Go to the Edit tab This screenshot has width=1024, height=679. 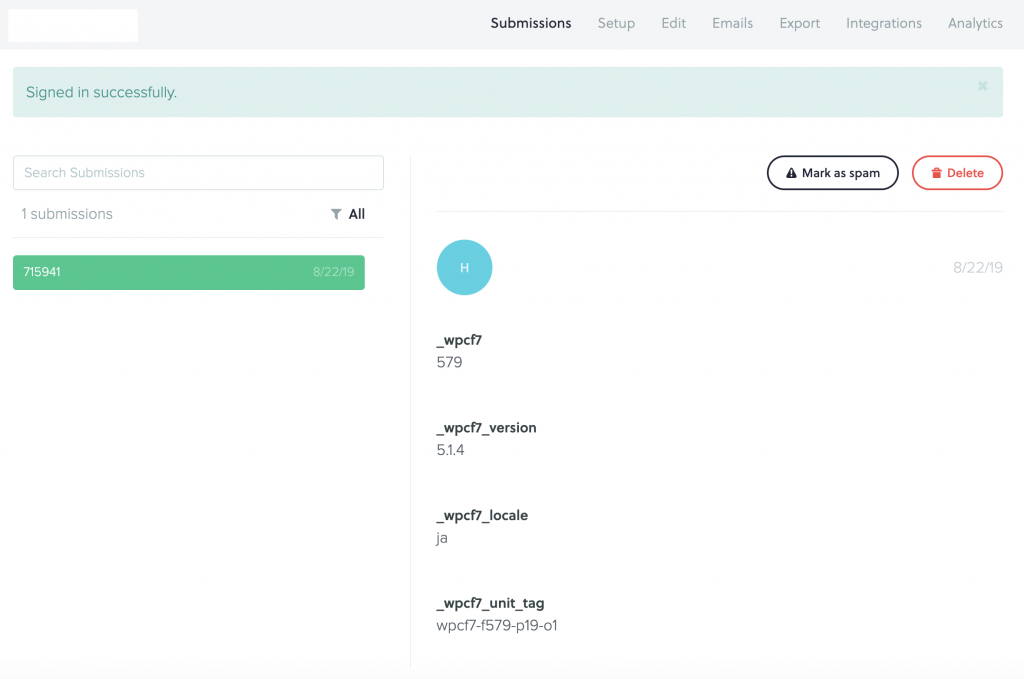pyautogui.click(x=673, y=24)
